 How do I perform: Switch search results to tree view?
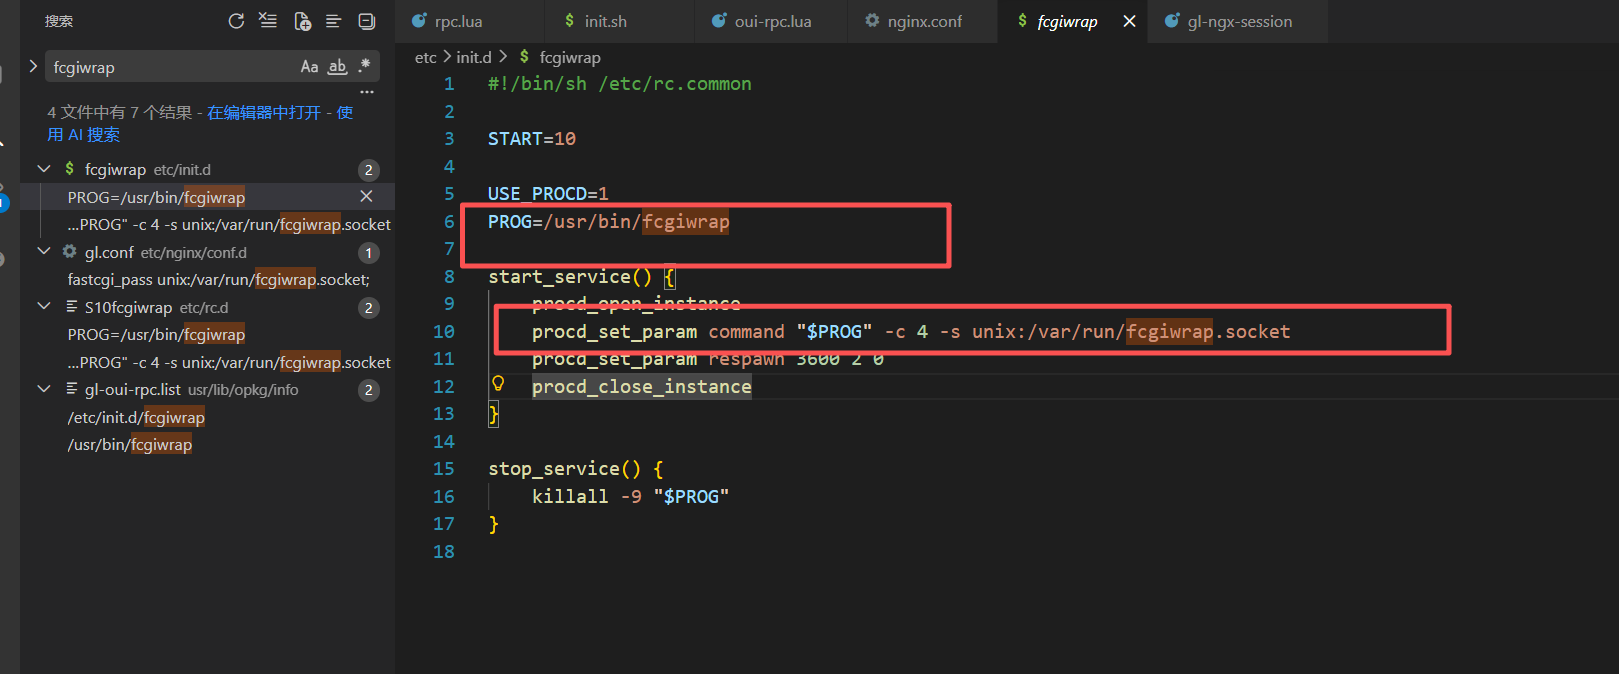click(x=334, y=21)
